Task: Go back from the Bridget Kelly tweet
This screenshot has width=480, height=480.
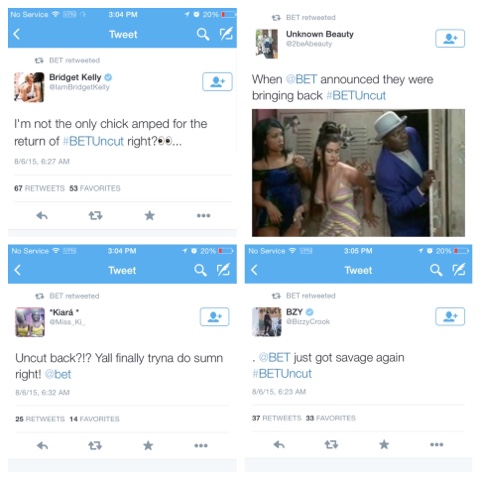Action: [x=16, y=34]
